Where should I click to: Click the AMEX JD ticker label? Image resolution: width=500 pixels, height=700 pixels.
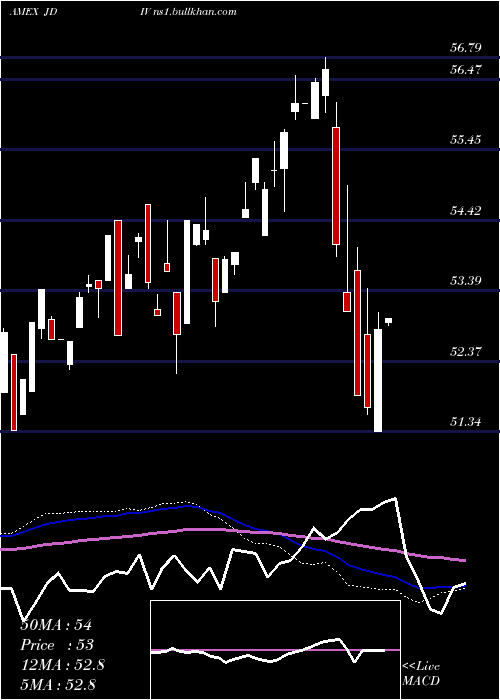[x=33, y=12]
